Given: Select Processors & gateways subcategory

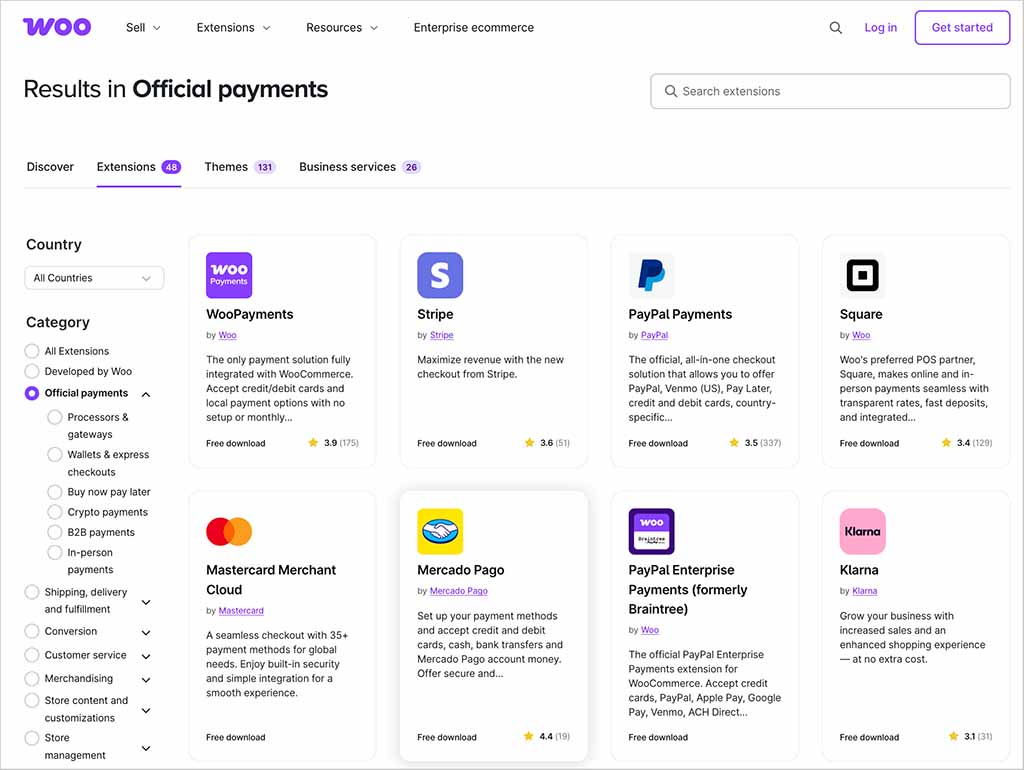Looking at the screenshot, I should pyautogui.click(x=55, y=417).
